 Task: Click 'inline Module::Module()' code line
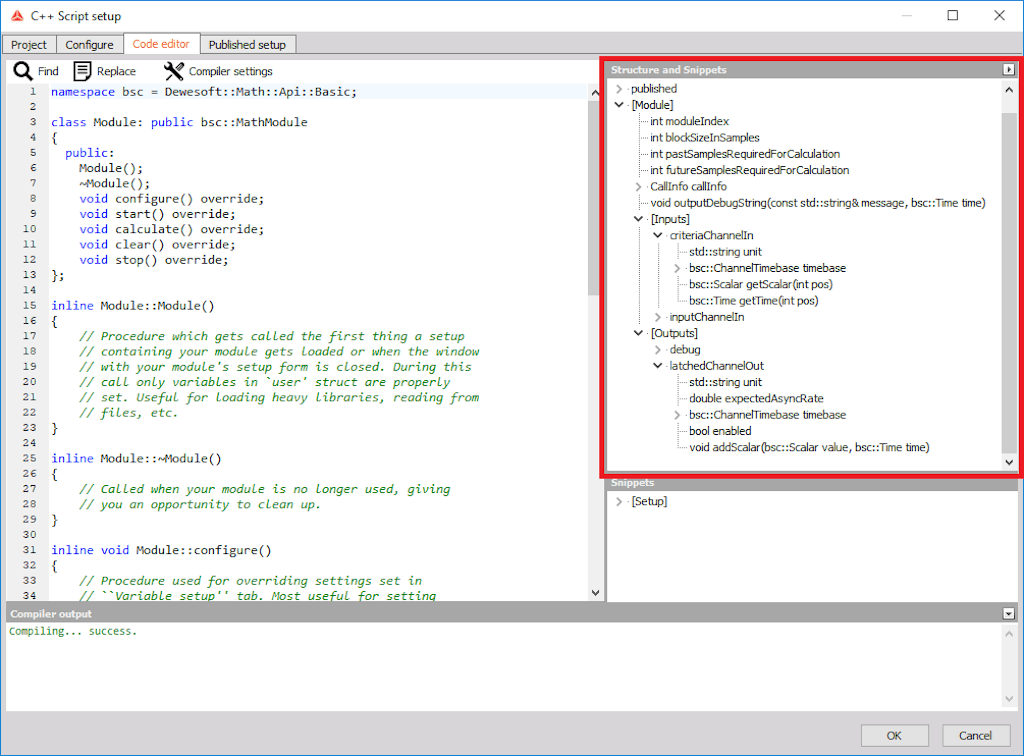click(x=133, y=306)
